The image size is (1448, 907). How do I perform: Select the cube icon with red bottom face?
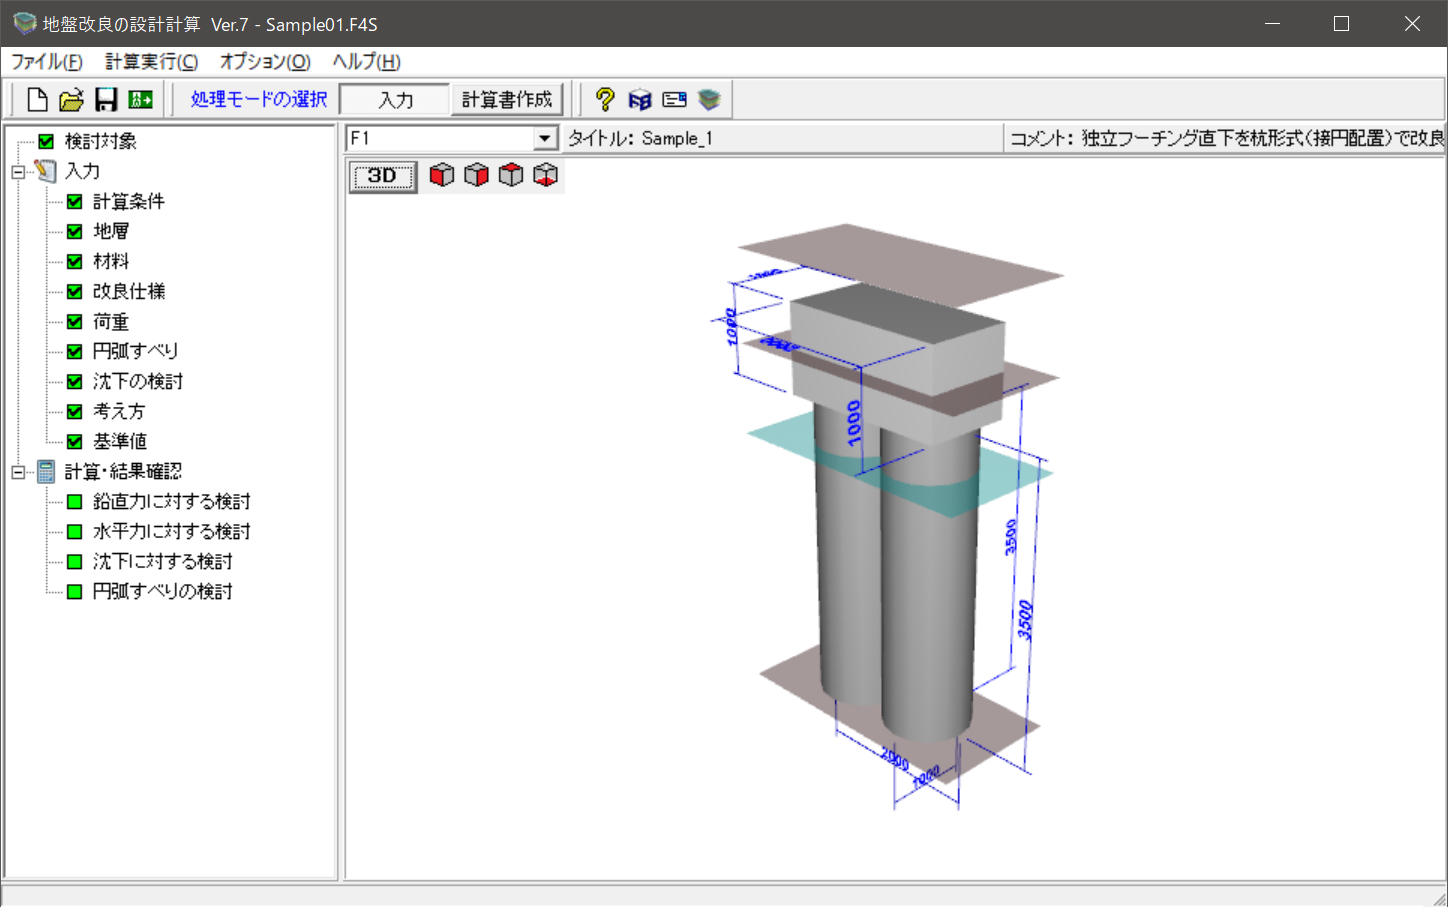[x=545, y=176]
